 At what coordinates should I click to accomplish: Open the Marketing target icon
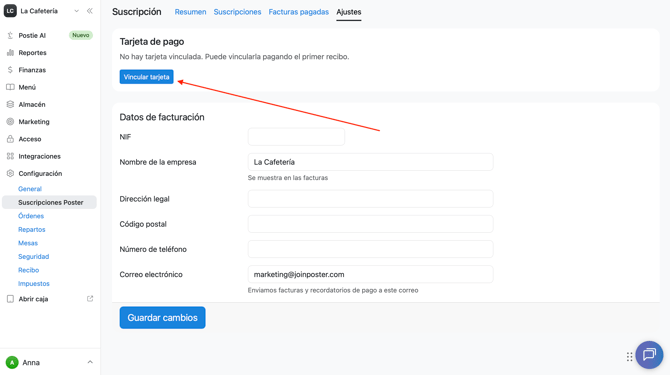point(10,122)
